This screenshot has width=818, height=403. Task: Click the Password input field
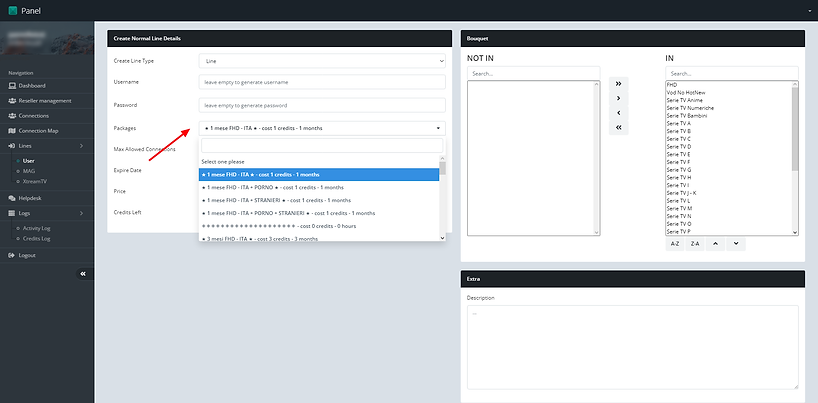[322, 105]
